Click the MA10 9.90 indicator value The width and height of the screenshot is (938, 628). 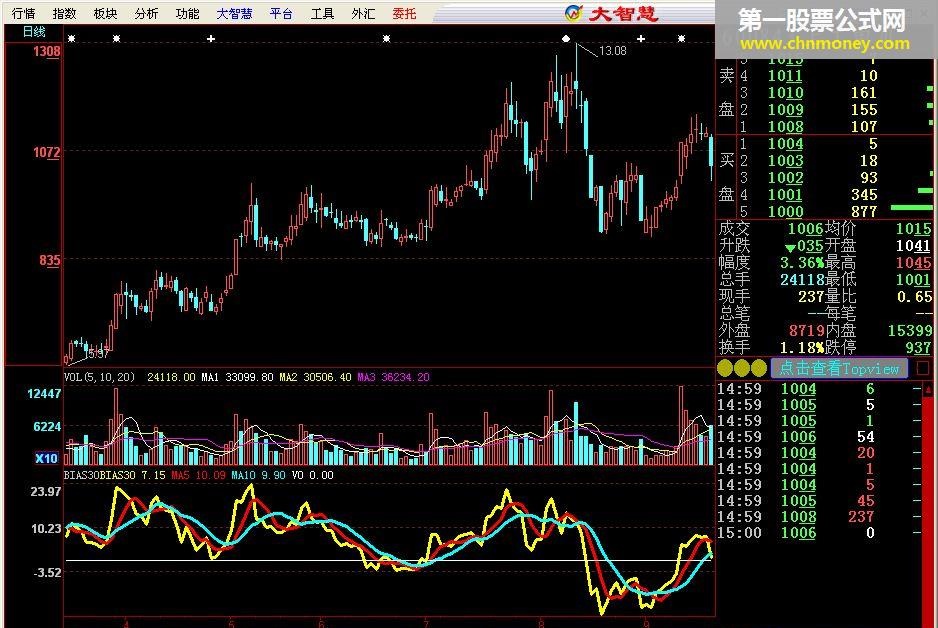pyautogui.click(x=258, y=475)
